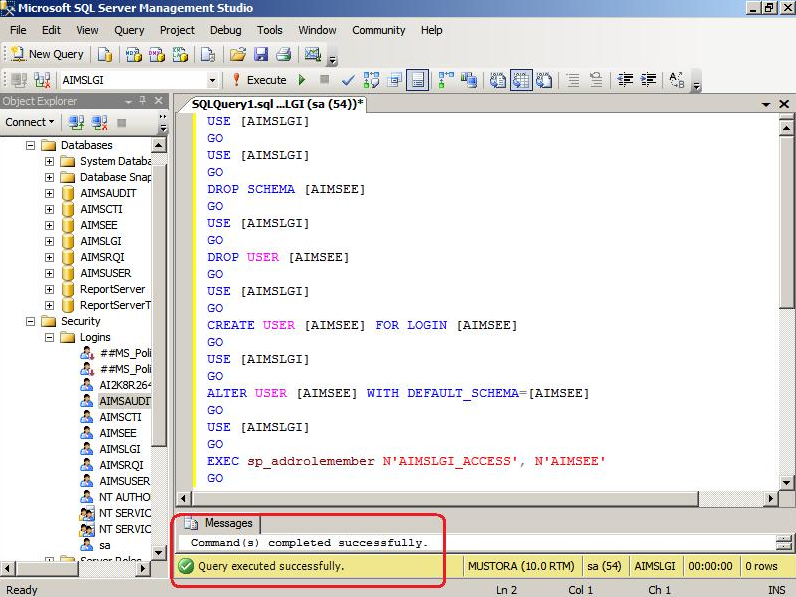Viewport: 796px width, 597px height.
Task: Switch to Results to File
Action: 544,80
